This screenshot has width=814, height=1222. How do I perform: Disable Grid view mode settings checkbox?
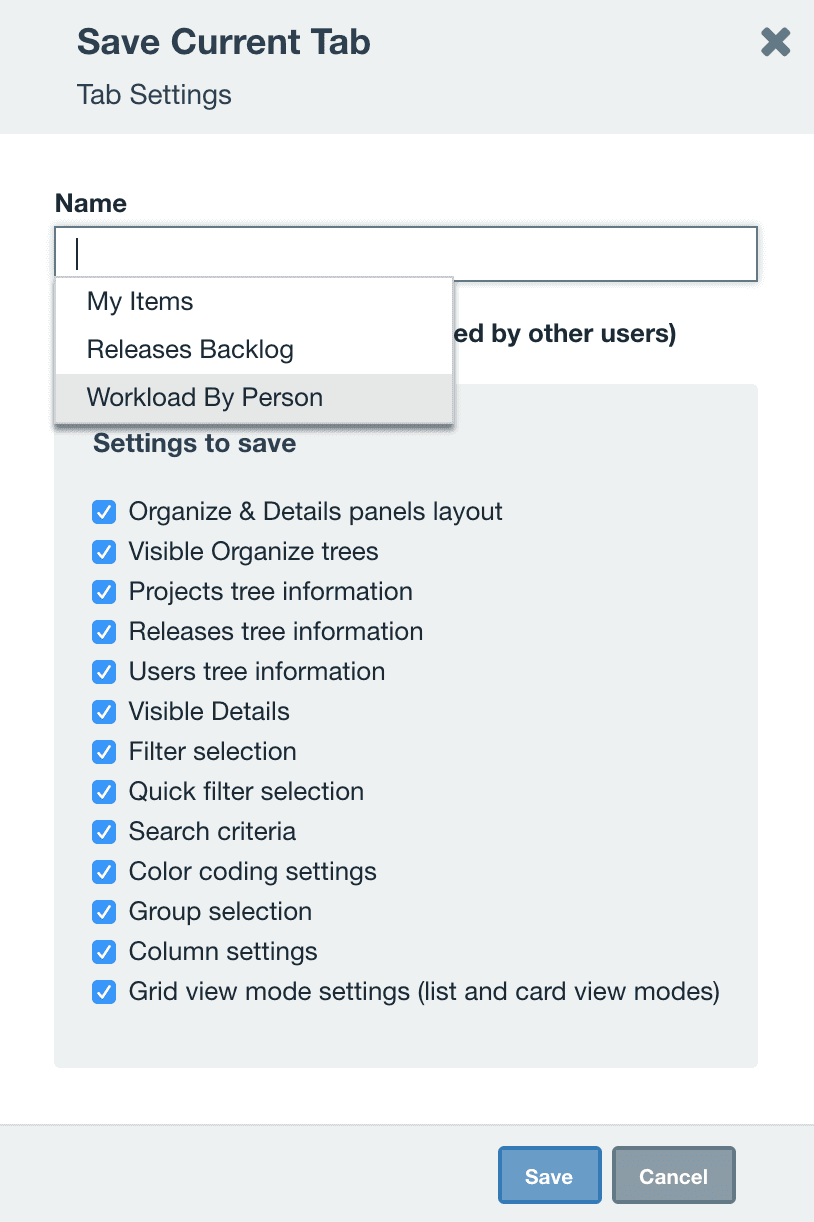click(104, 991)
